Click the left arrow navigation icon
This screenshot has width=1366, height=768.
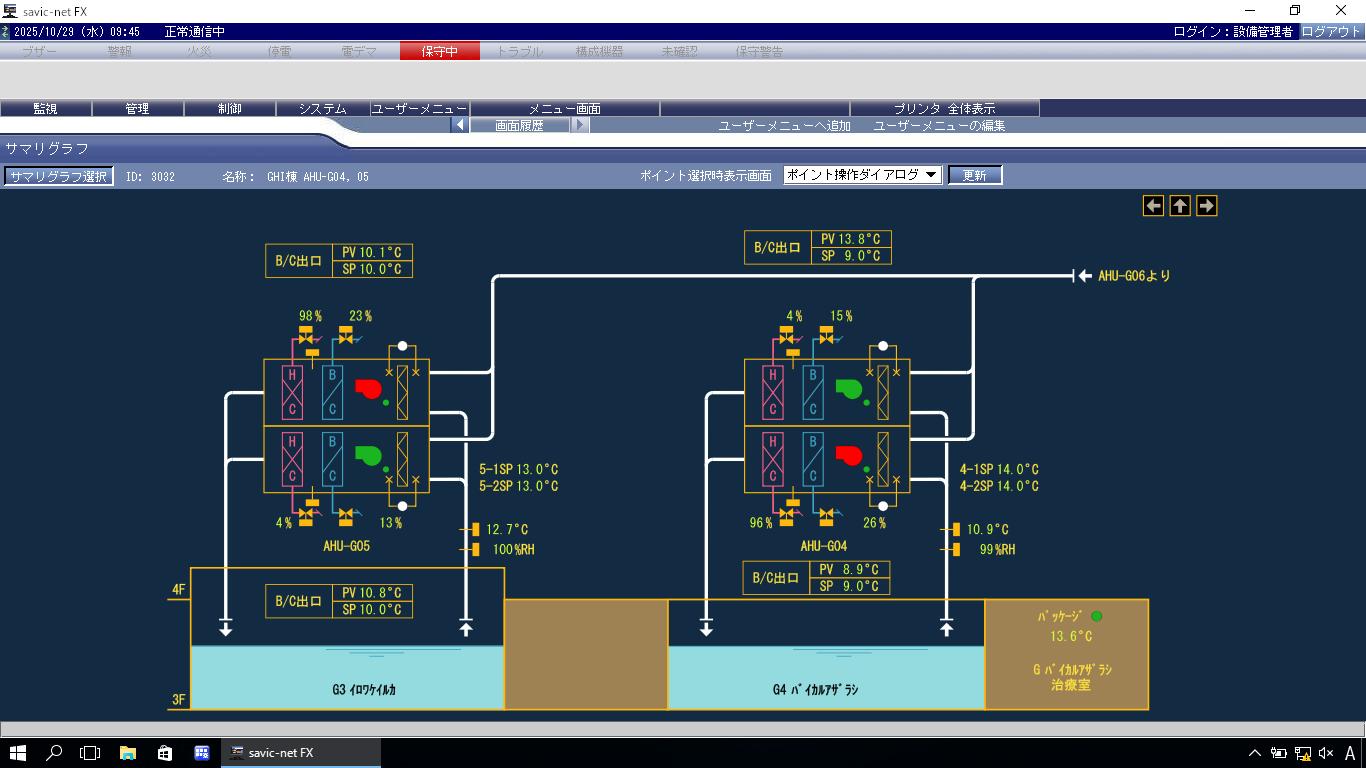1154,206
